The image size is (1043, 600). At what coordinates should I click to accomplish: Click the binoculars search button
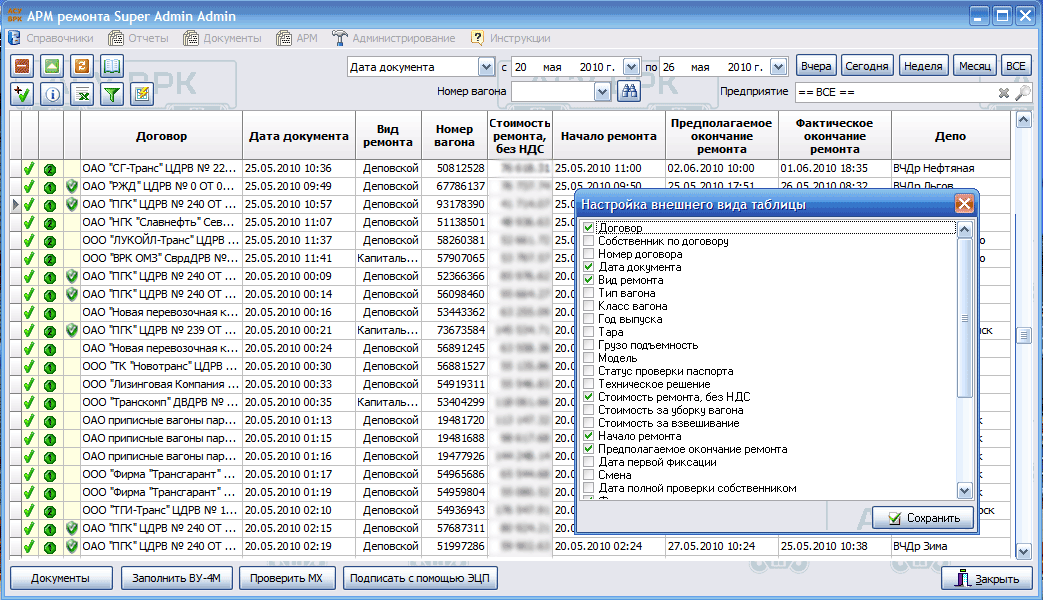point(629,91)
